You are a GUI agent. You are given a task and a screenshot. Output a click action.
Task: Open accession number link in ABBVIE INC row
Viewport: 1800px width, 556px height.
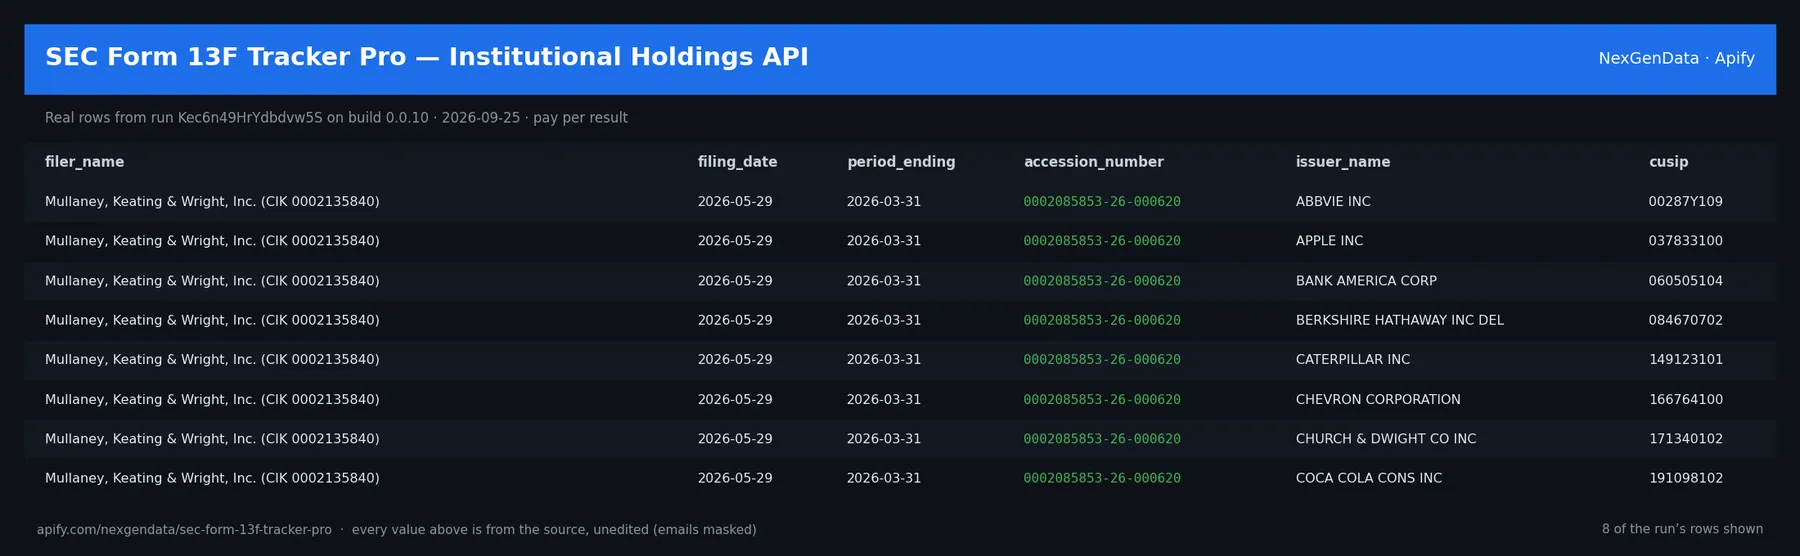coord(1102,202)
